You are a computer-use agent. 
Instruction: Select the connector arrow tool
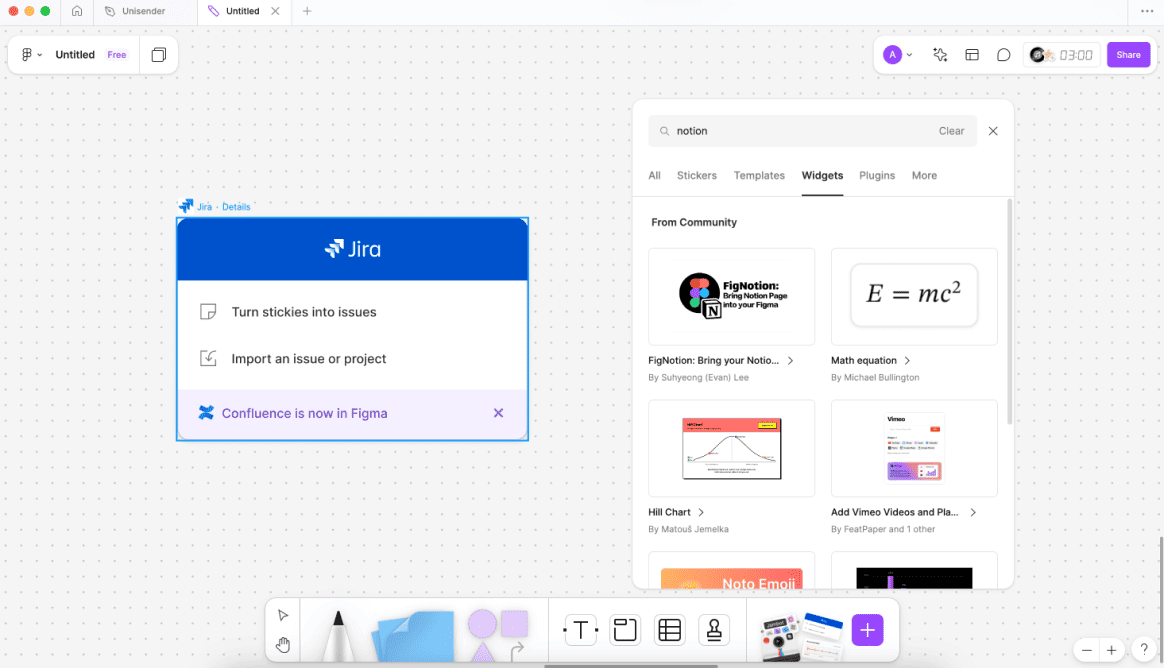point(517,651)
